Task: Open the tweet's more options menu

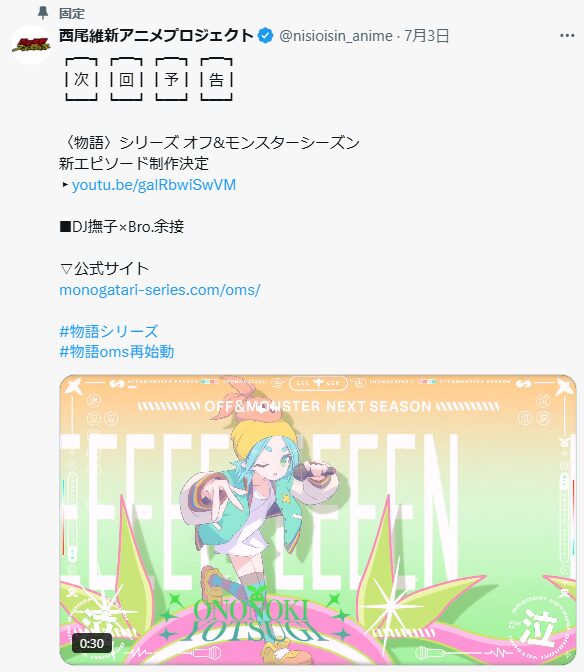Action: [x=567, y=36]
